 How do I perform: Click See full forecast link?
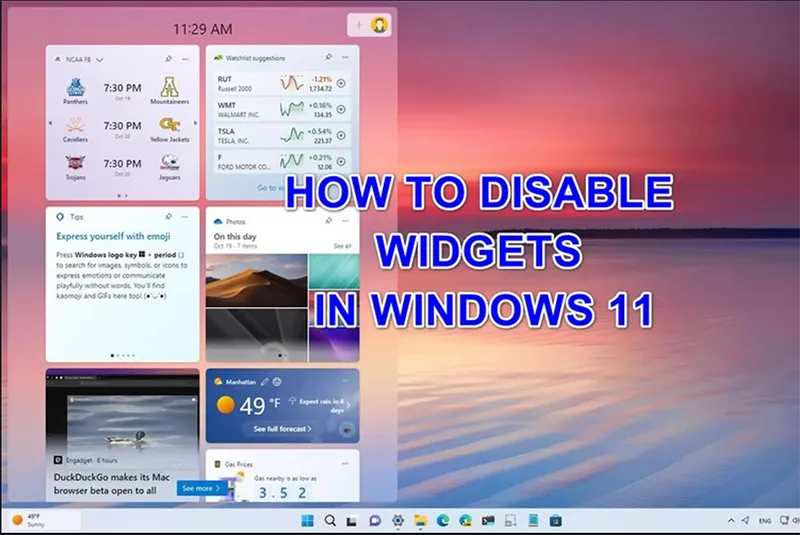(x=282, y=429)
